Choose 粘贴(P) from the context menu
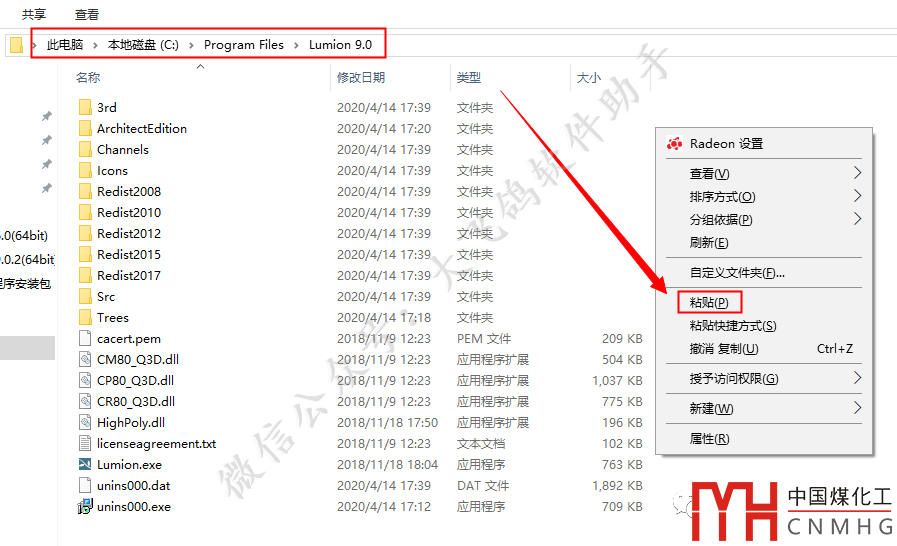The height and width of the screenshot is (546, 897). pyautogui.click(x=709, y=302)
